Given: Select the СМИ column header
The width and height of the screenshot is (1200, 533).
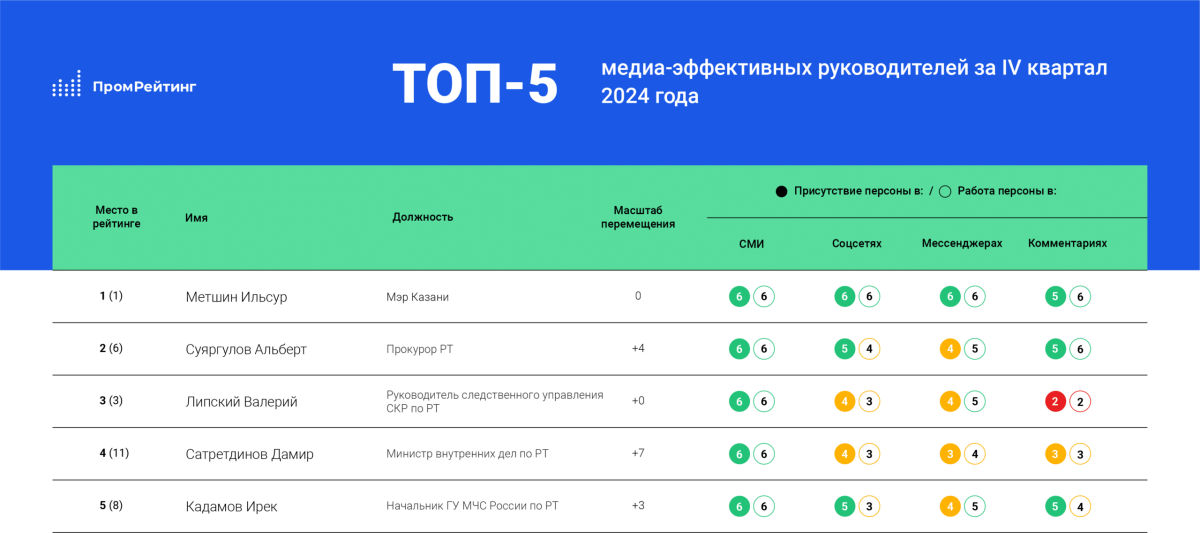Looking at the screenshot, I should click(x=751, y=243).
